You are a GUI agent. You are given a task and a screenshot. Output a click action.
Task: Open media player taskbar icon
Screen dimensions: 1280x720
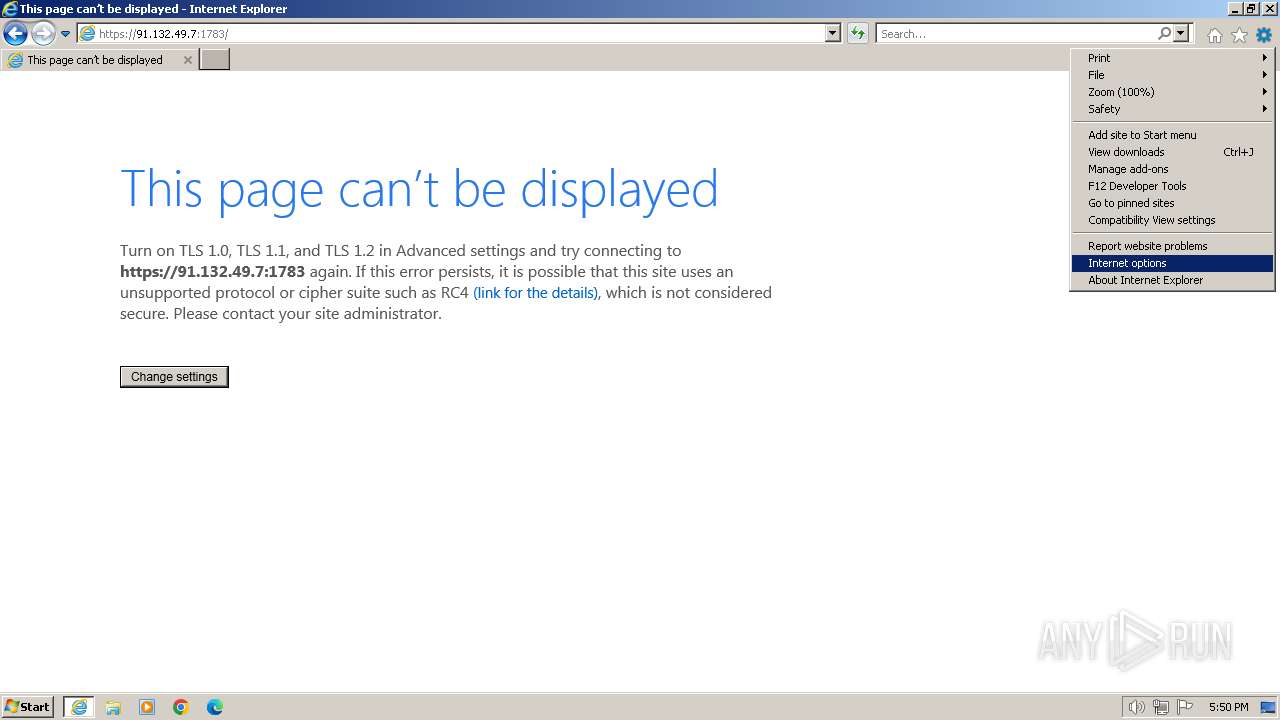point(147,707)
